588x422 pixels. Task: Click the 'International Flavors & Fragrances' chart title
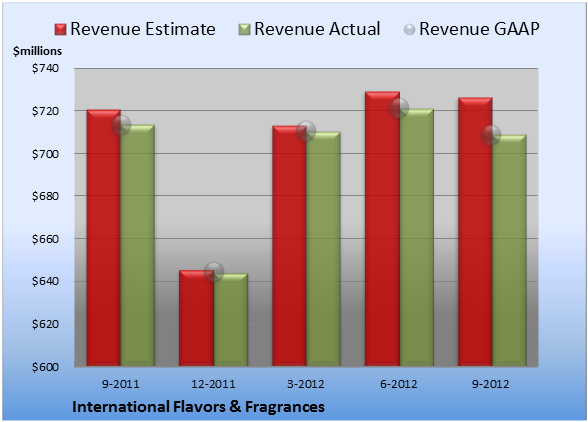click(x=198, y=407)
